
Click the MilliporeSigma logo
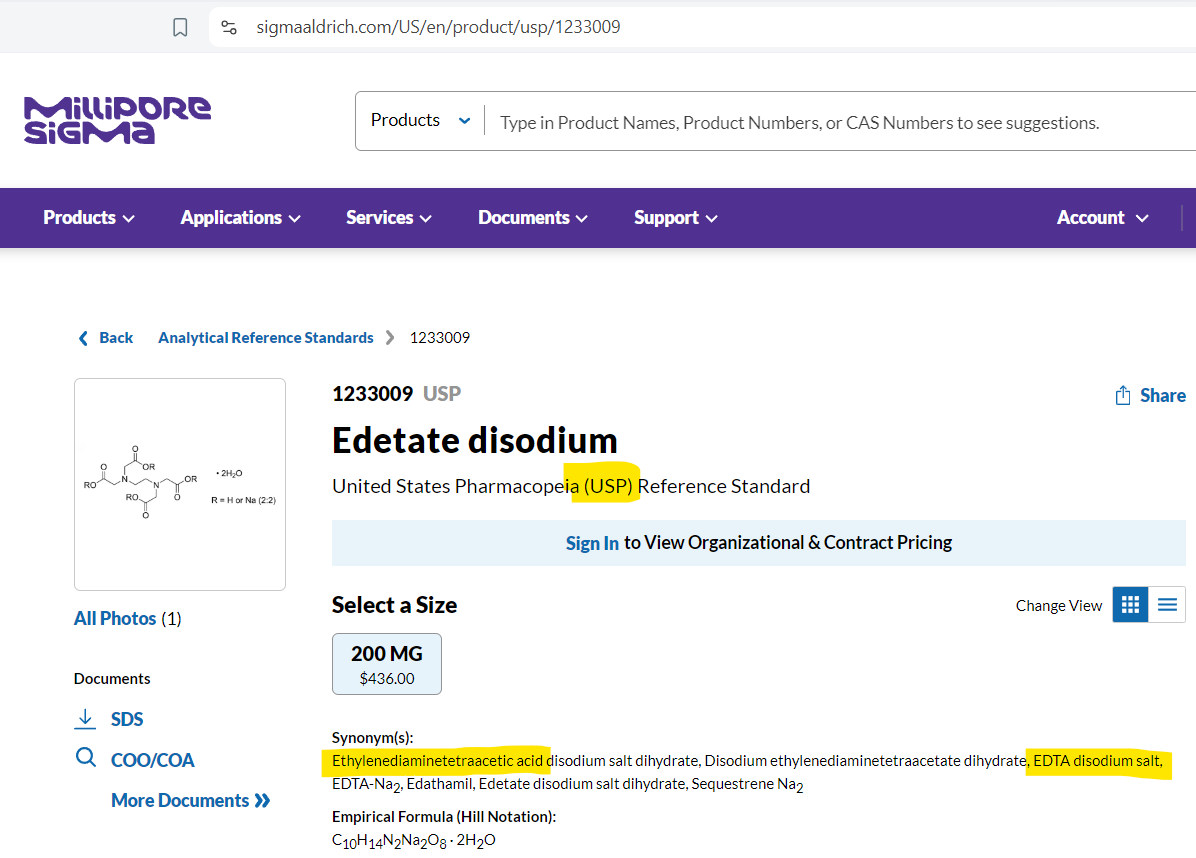click(x=117, y=121)
